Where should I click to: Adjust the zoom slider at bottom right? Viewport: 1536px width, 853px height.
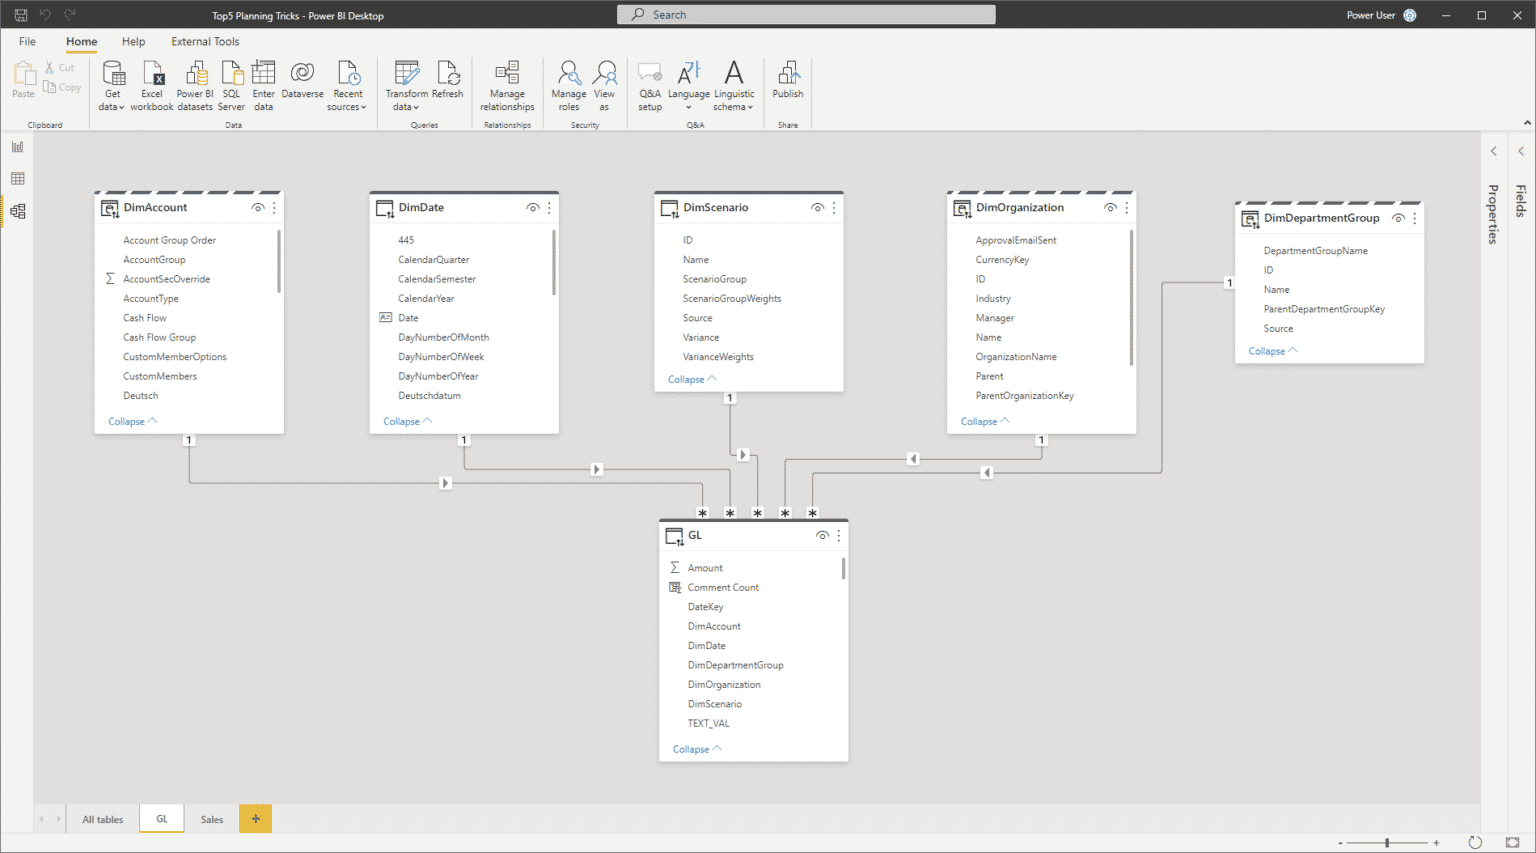pyautogui.click(x=1388, y=842)
